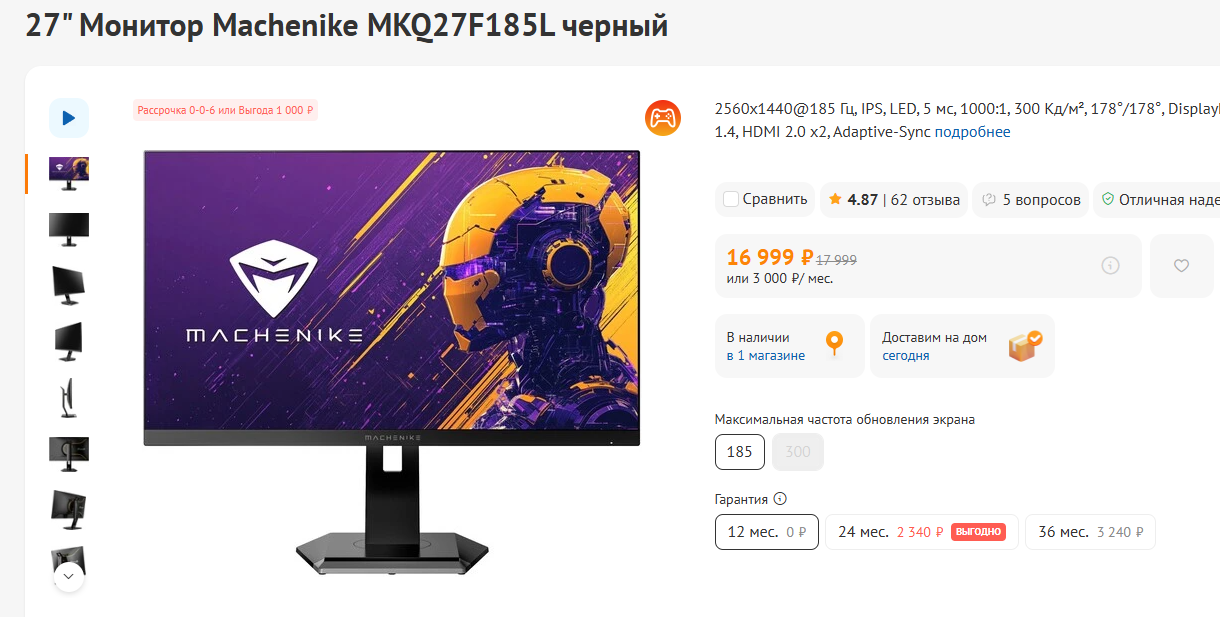The height and width of the screenshot is (617, 1220).
Task: Choose the 36 мес. warranty option
Action: (1090, 532)
